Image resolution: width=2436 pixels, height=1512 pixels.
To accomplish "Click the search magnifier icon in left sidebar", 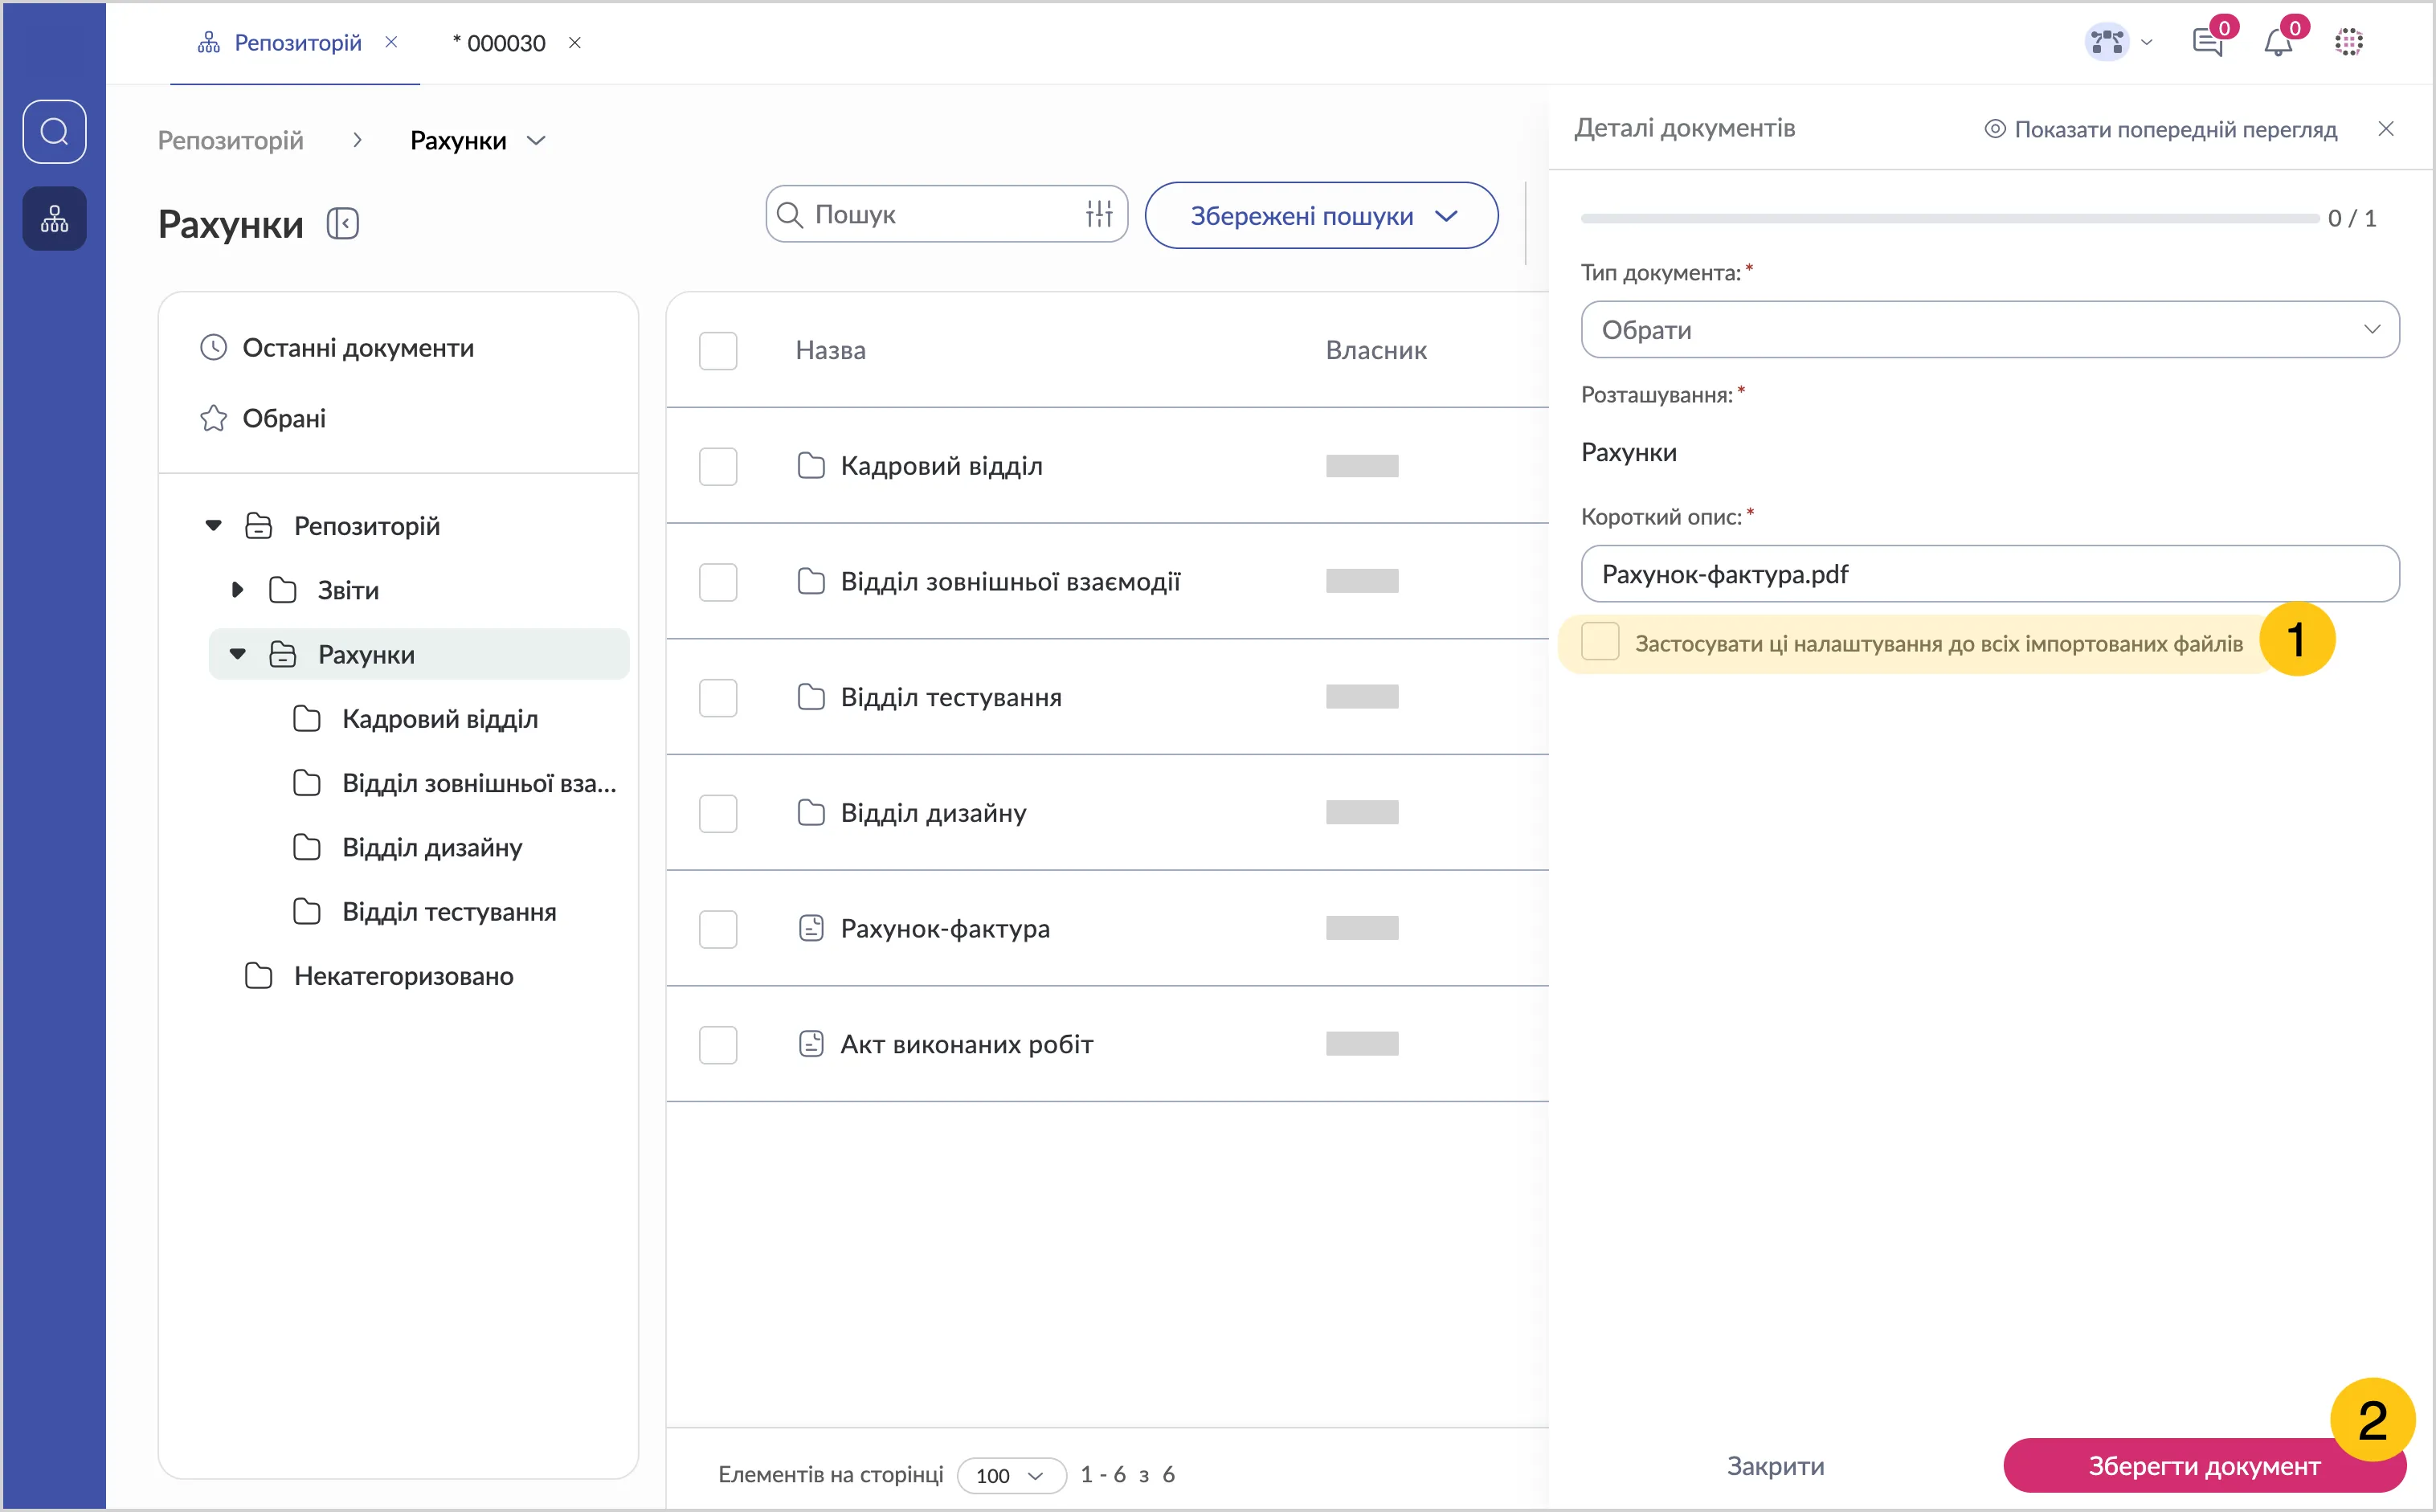I will point(54,131).
